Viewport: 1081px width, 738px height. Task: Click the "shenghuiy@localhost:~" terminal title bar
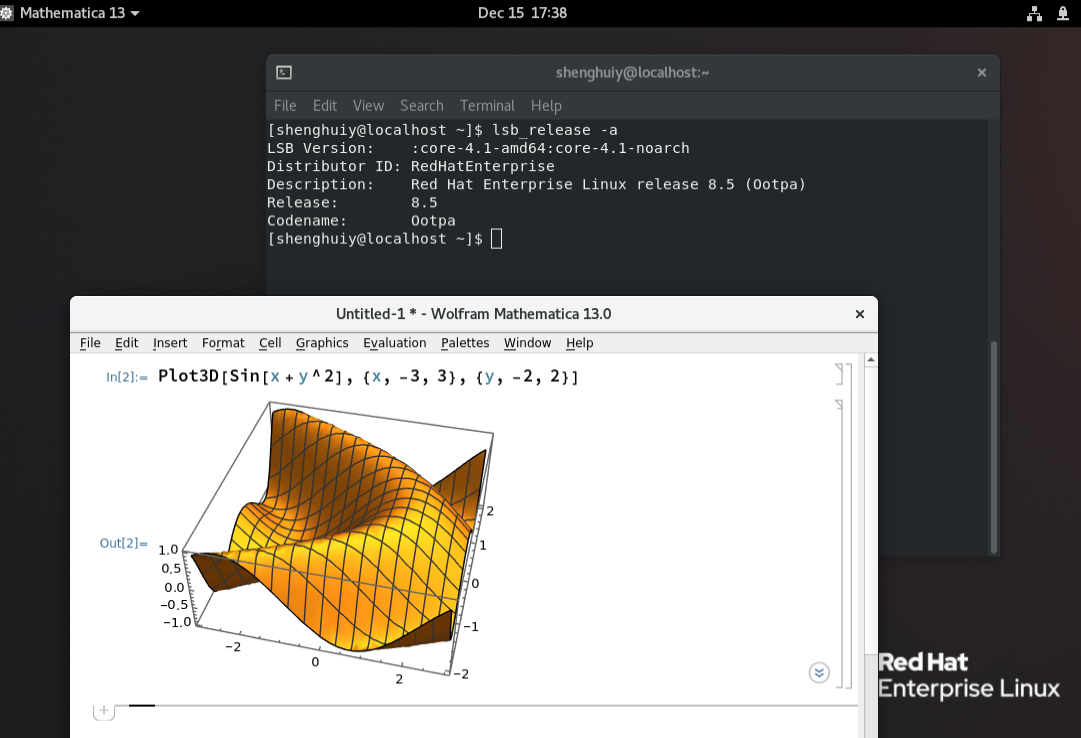pos(632,72)
